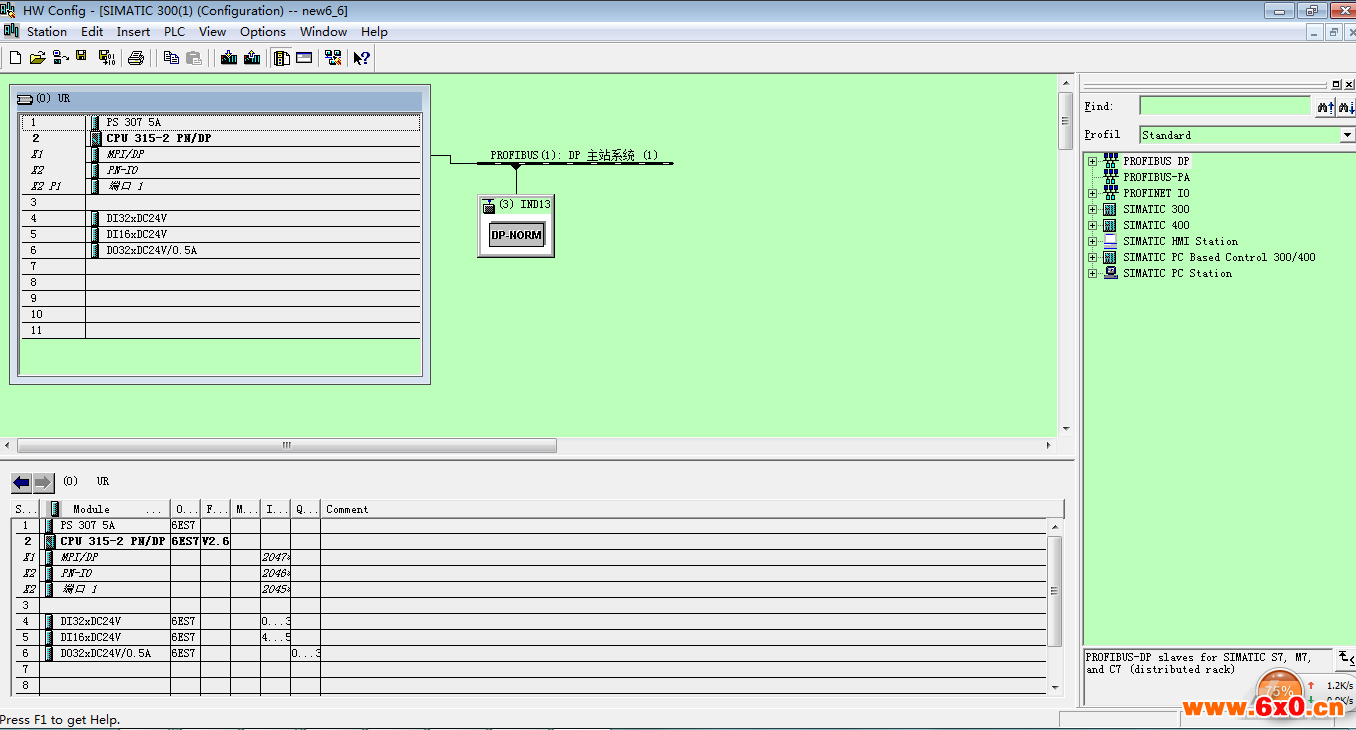Click the address overview window icon

[x=304, y=58]
